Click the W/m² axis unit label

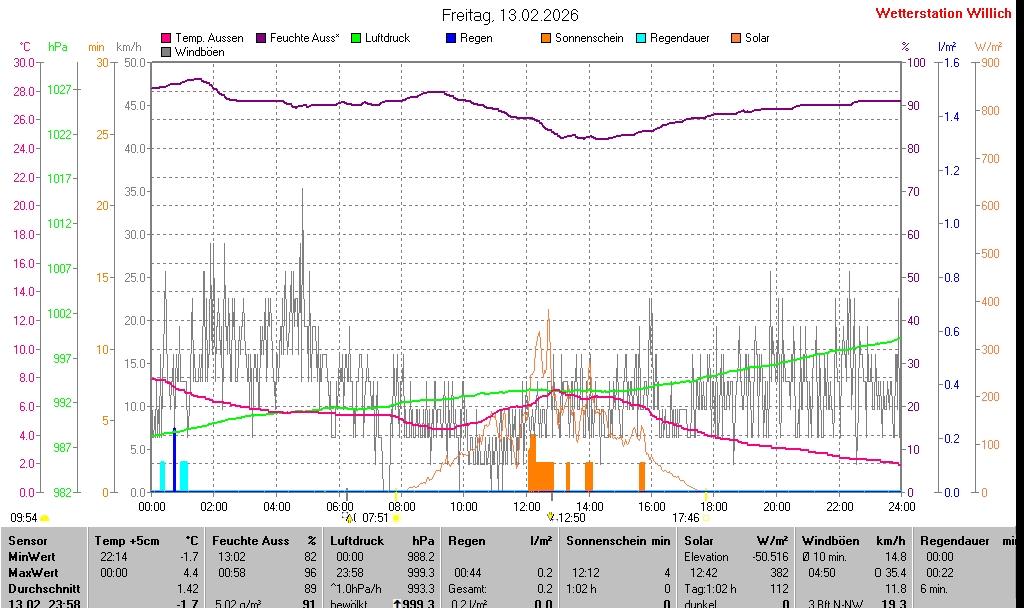pos(988,47)
